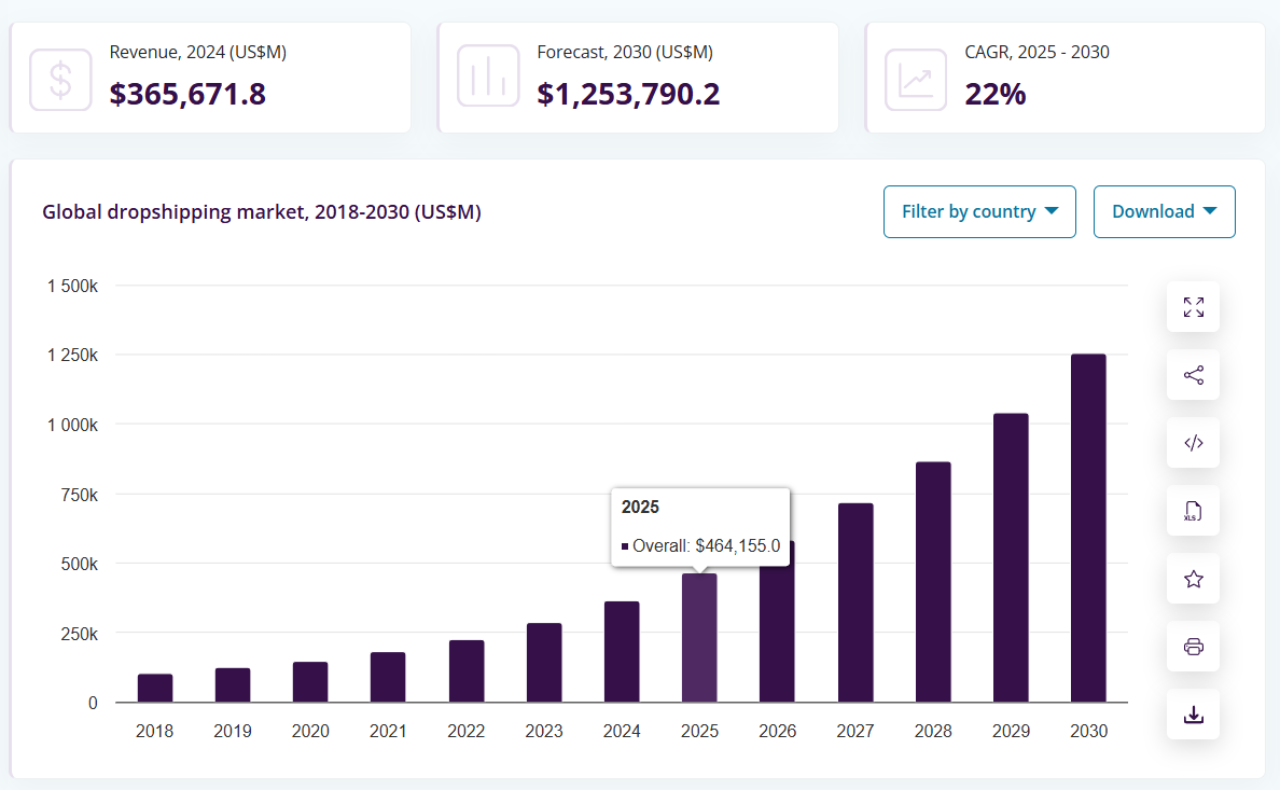Click the share chart icon
Viewport: 1280px width, 790px height.
coord(1193,375)
